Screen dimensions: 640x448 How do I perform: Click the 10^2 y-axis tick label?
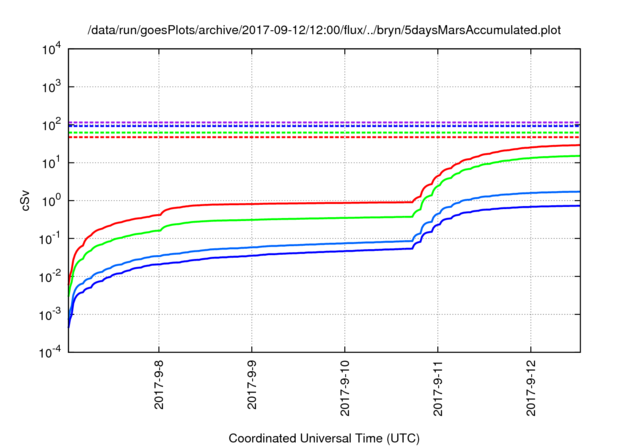point(51,125)
